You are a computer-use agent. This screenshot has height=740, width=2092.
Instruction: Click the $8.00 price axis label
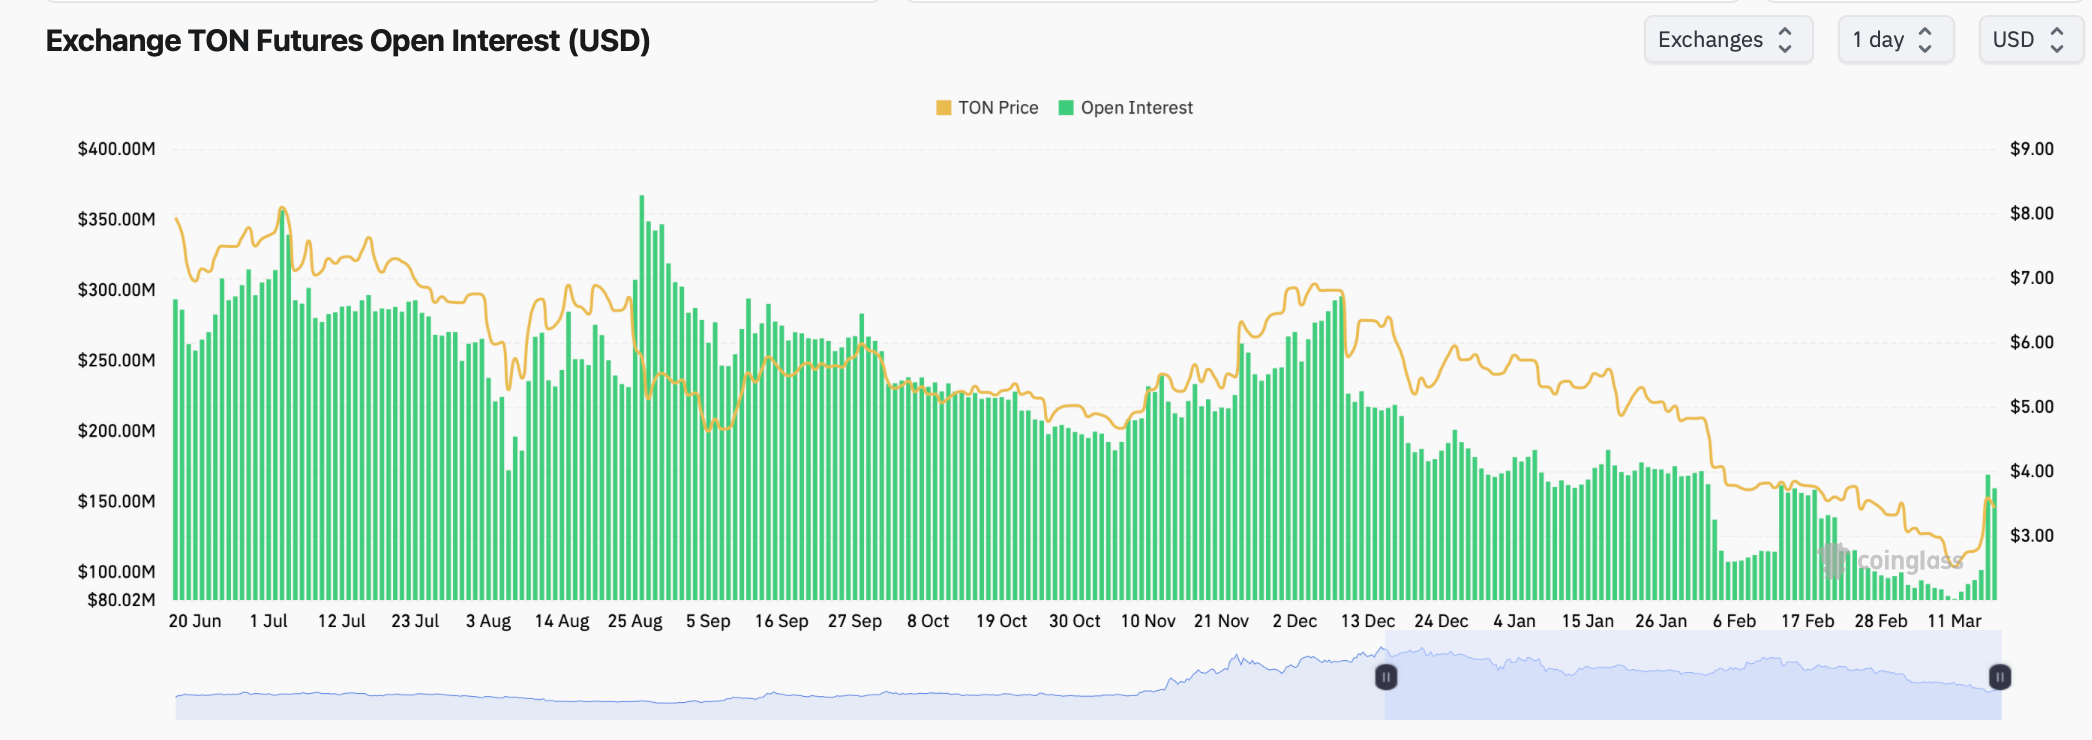(2032, 213)
